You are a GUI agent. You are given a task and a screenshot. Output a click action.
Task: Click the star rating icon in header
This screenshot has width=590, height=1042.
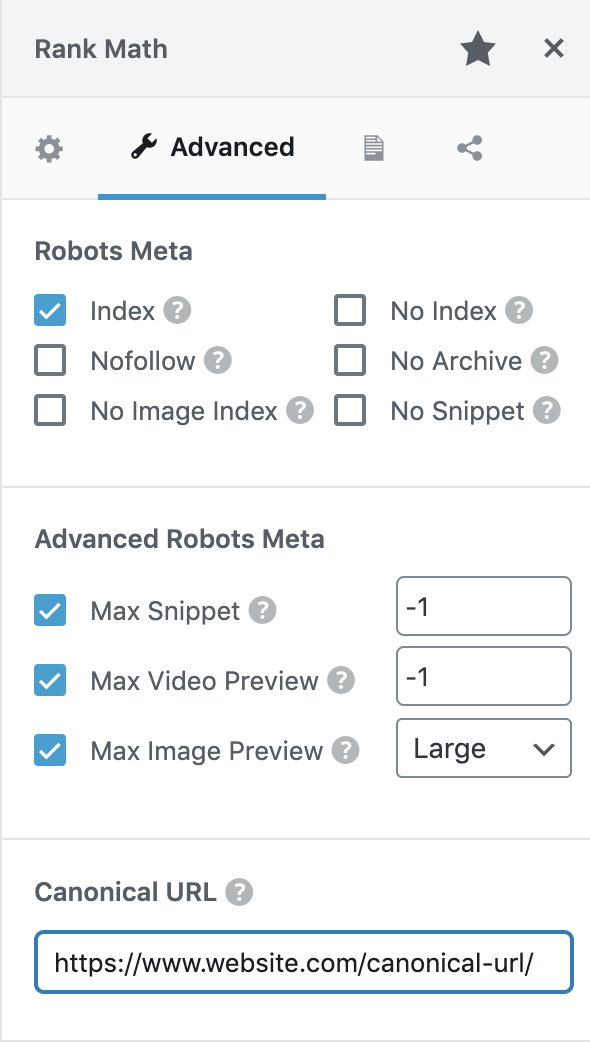tap(478, 47)
